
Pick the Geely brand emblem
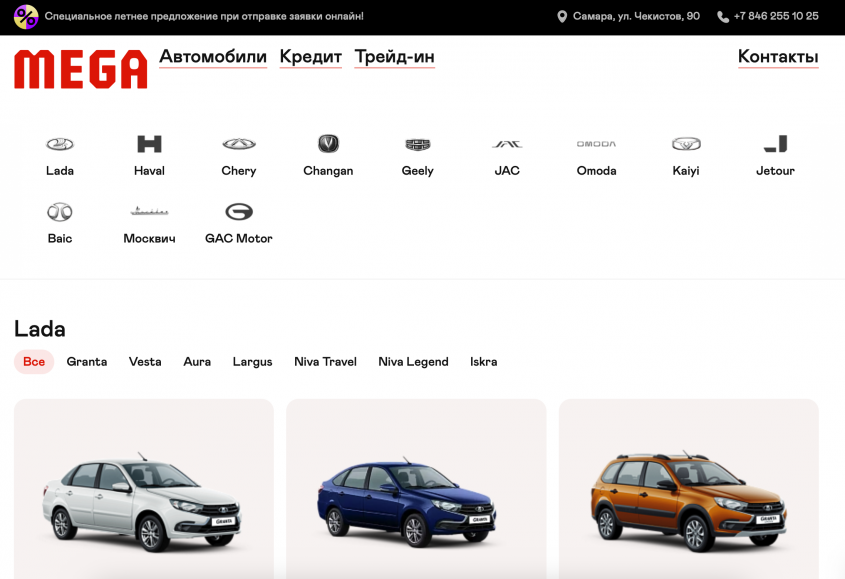pyautogui.click(x=417, y=144)
